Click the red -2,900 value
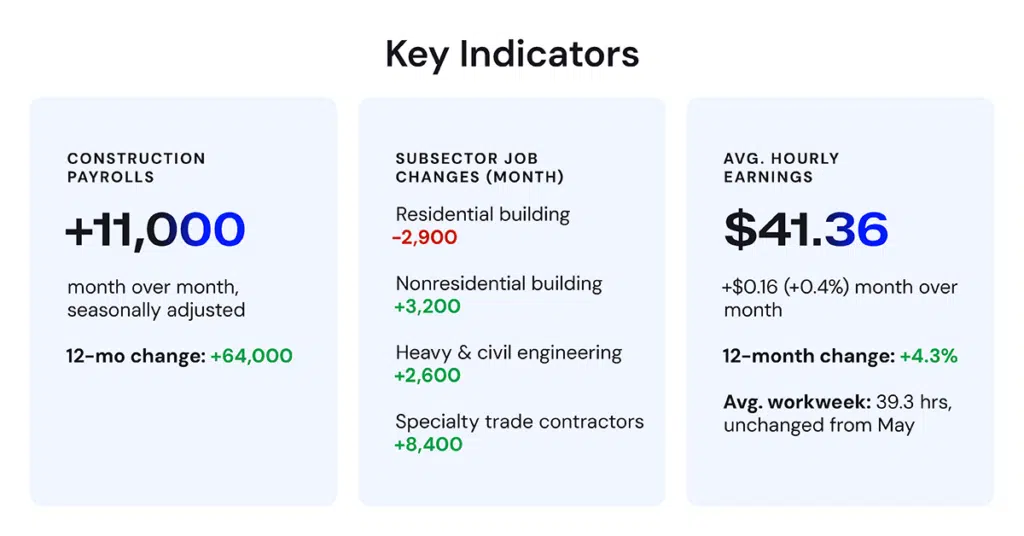The width and height of the screenshot is (1024, 536). 424,237
